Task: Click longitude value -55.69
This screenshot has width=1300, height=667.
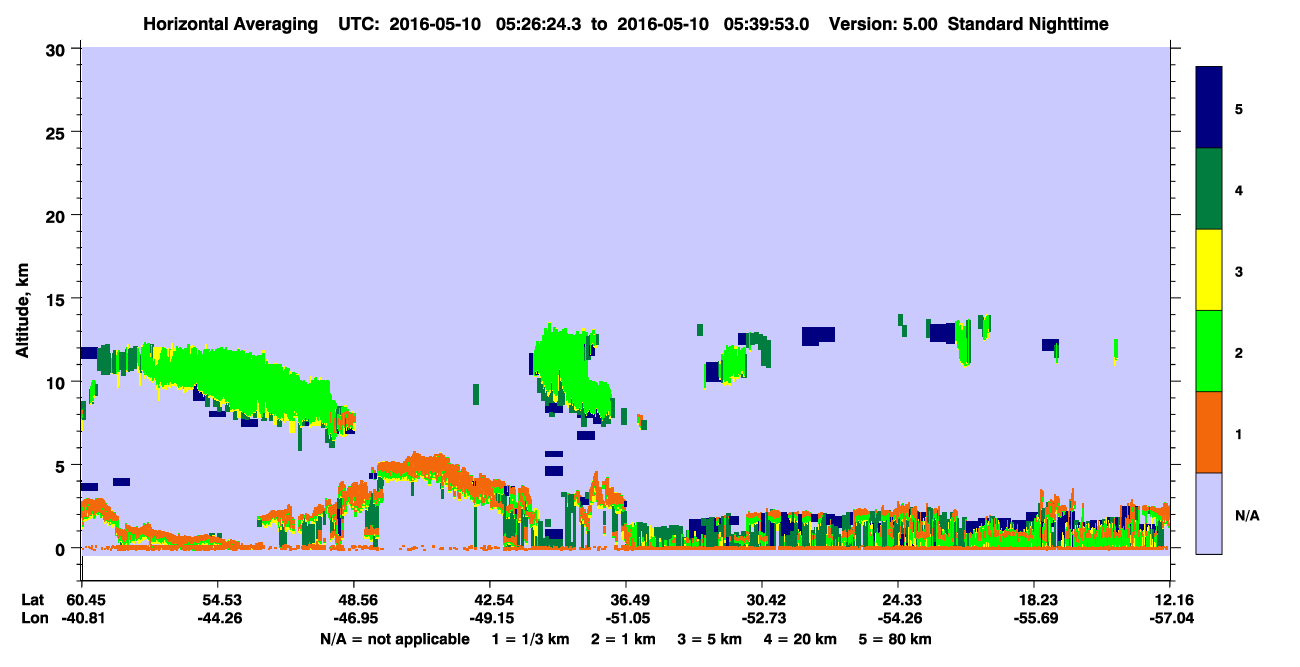Action: [1034, 618]
